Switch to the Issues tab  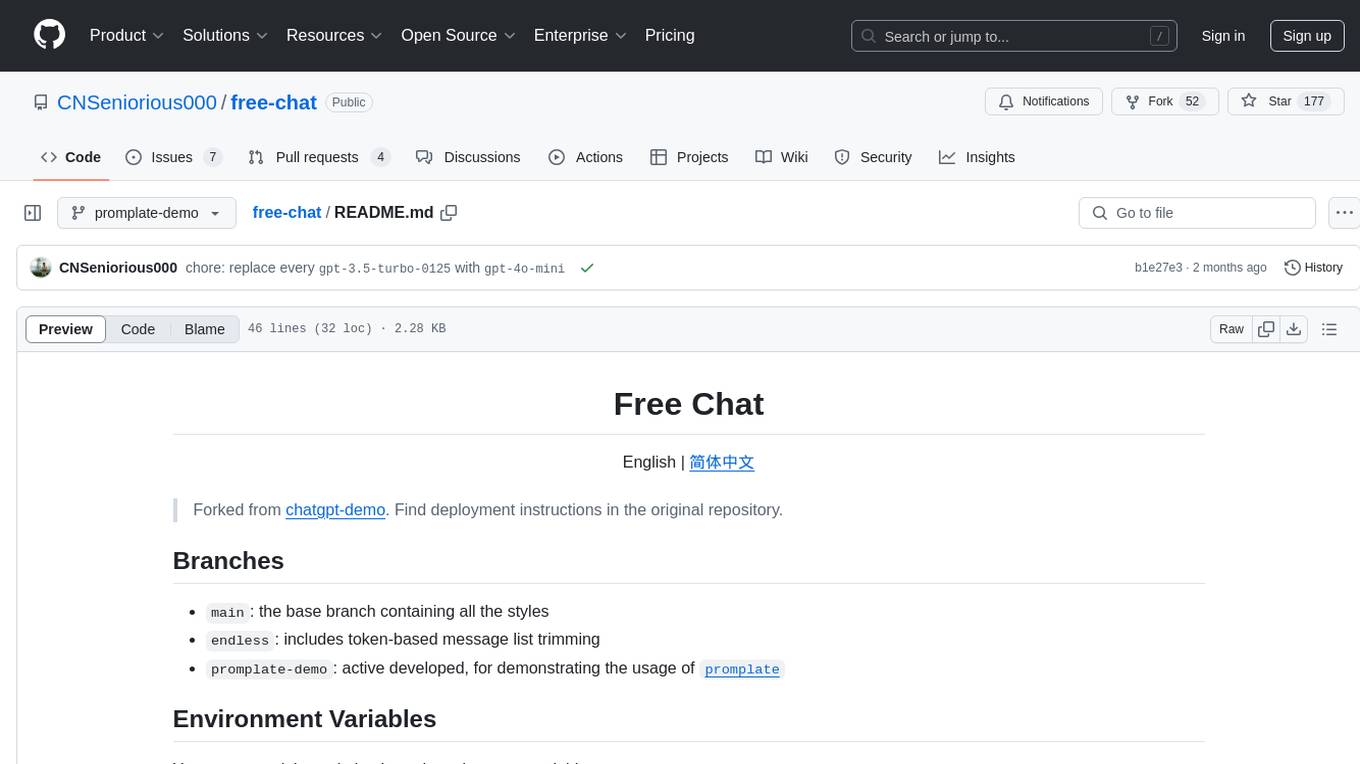(x=173, y=157)
